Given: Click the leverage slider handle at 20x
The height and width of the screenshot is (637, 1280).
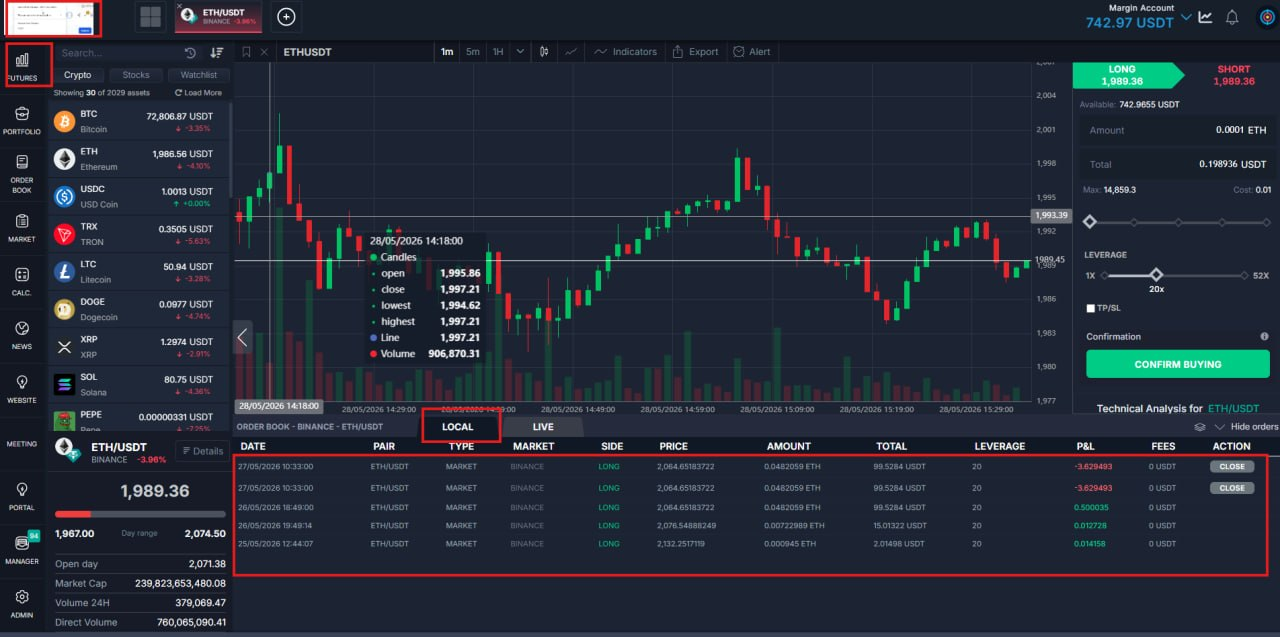Looking at the screenshot, I should pyautogui.click(x=1156, y=274).
